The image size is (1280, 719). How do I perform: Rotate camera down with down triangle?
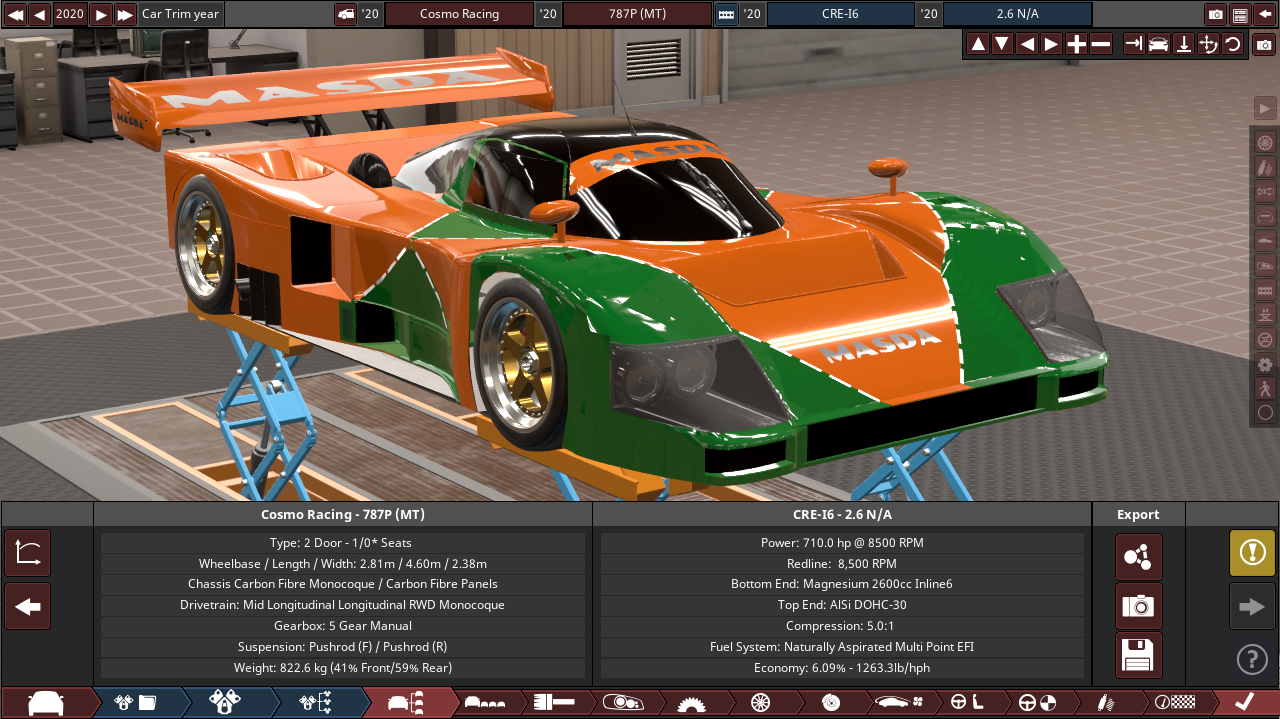[x=1002, y=44]
